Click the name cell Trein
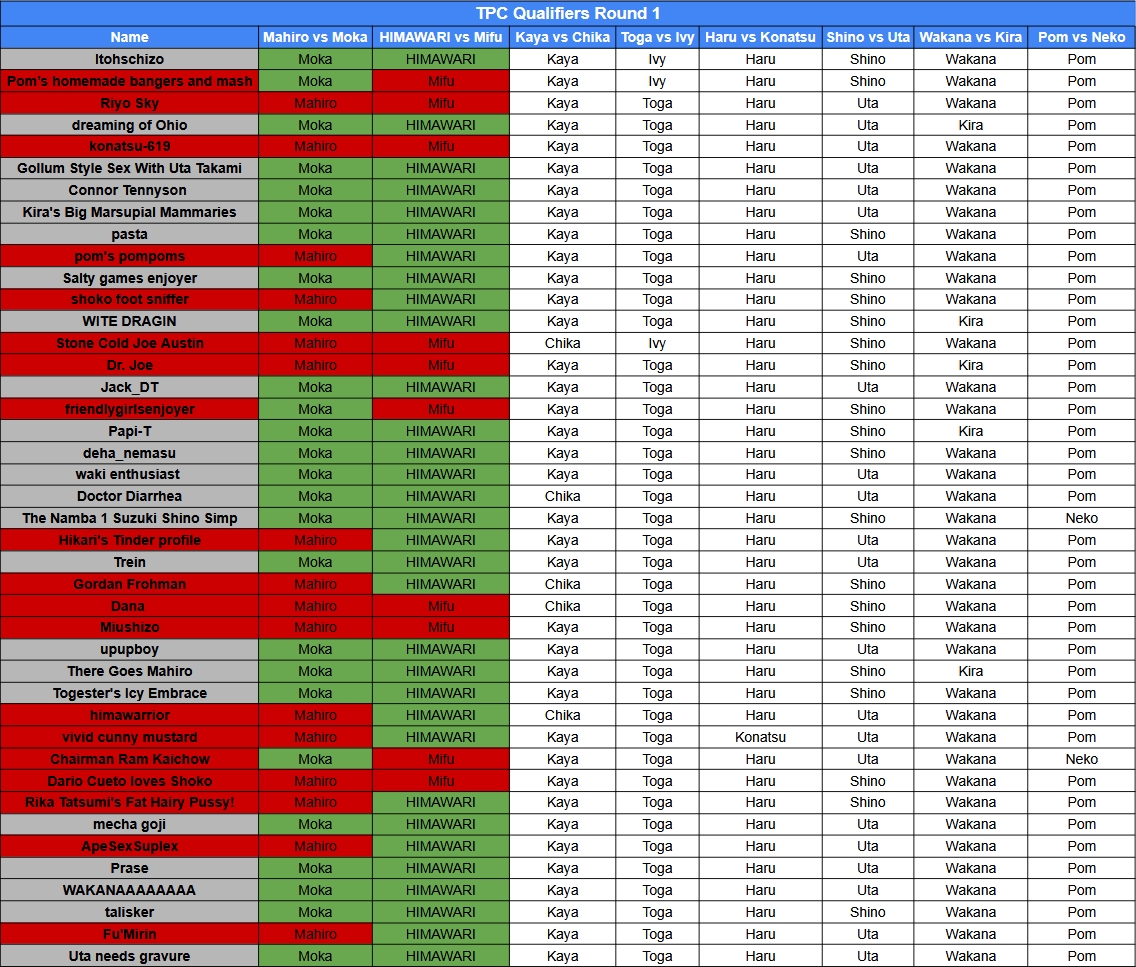 (130, 562)
